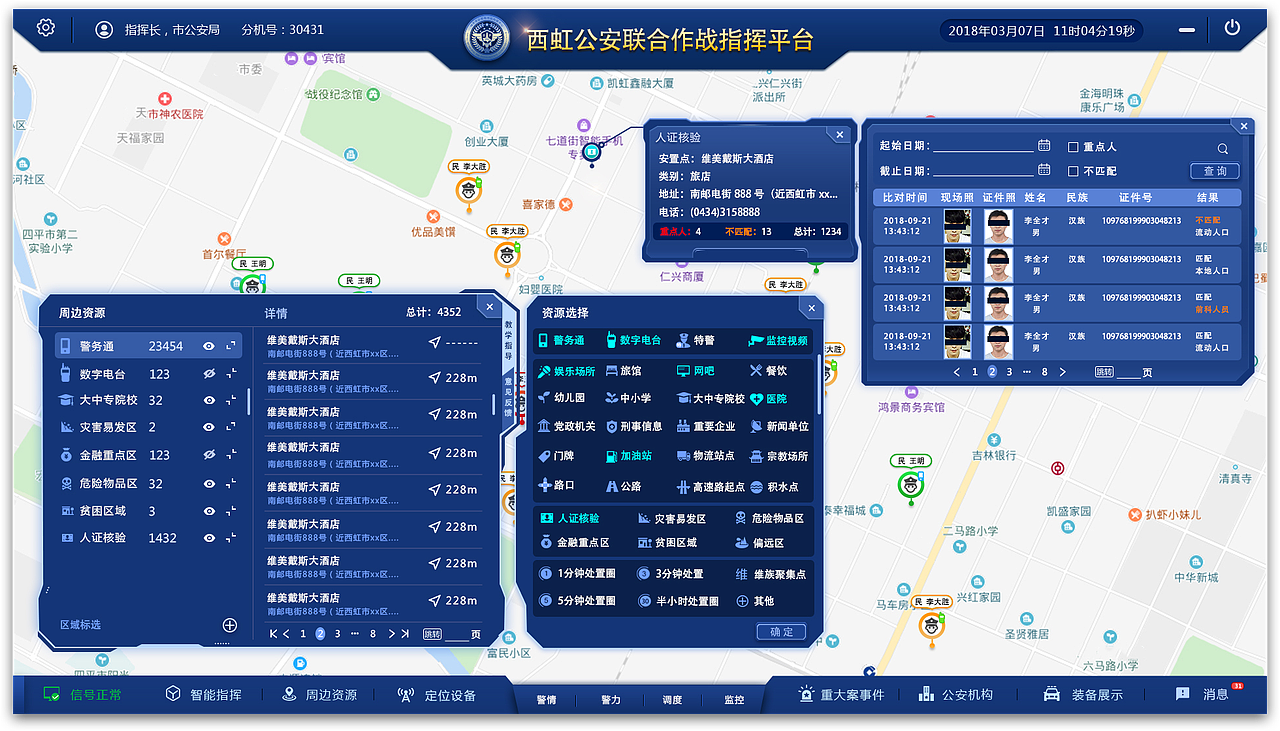This screenshot has height=731, width=1280.
Task: Enable the 不匹配 filter checkbox
Action: [x=1074, y=171]
